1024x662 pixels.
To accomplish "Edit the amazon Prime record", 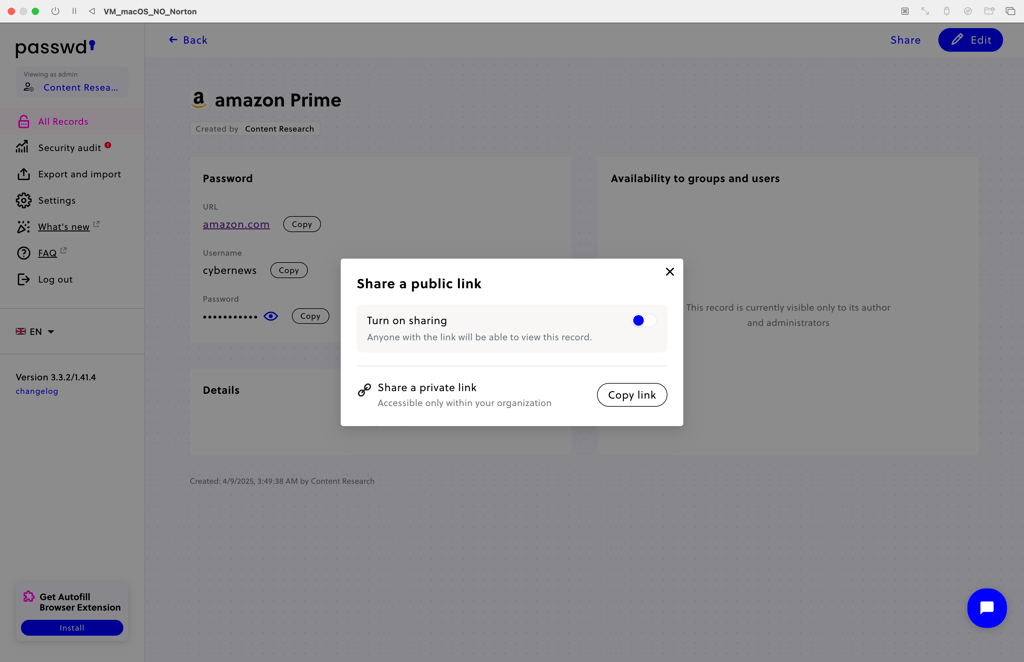I will pos(970,40).
